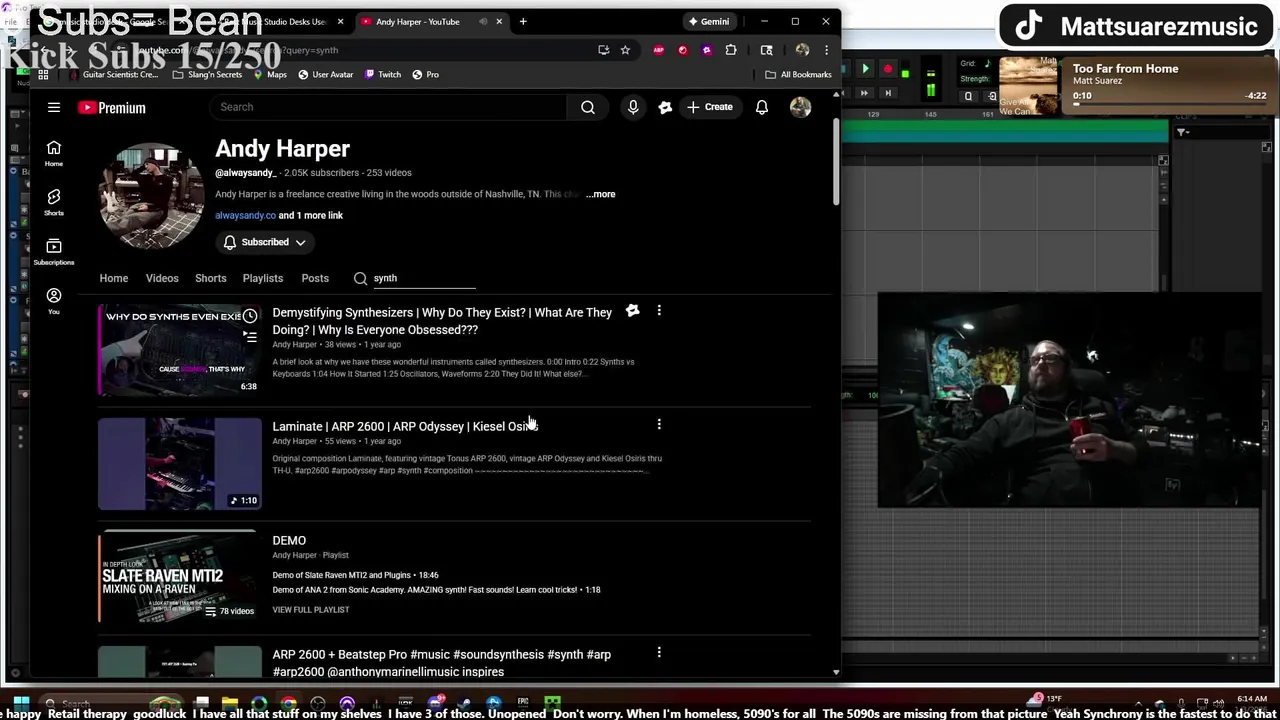
Task: Click the Andy Harper channel avatar
Action: pos(152,194)
